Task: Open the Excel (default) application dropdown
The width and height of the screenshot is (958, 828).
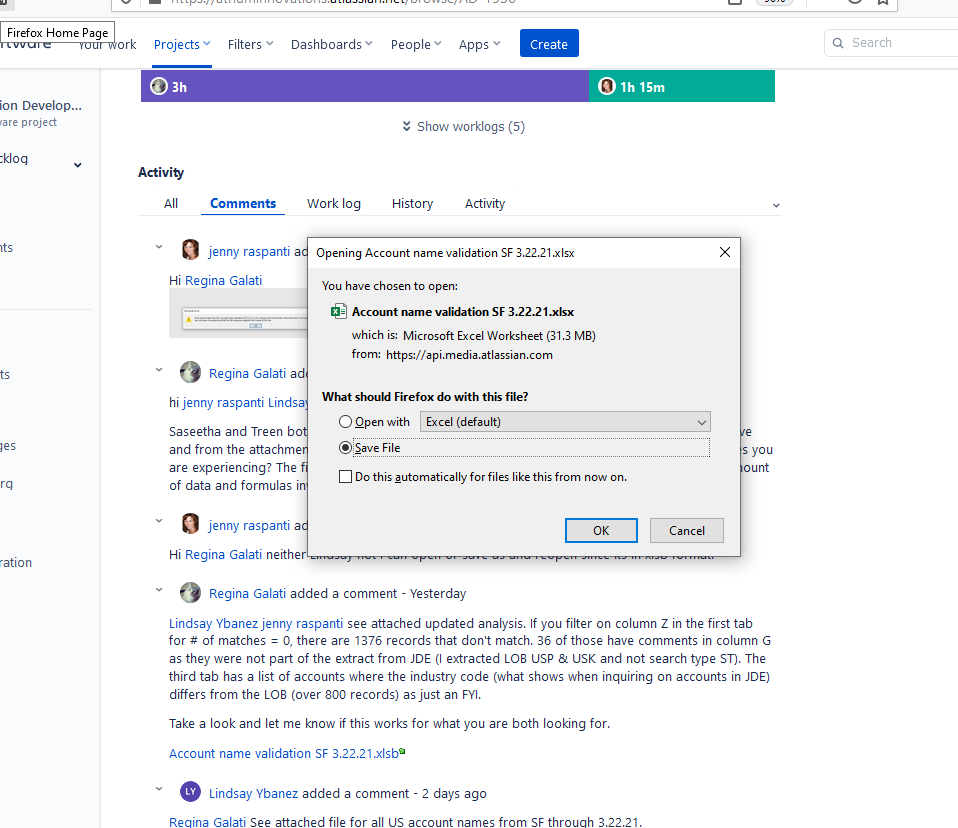Action: [x=565, y=422]
